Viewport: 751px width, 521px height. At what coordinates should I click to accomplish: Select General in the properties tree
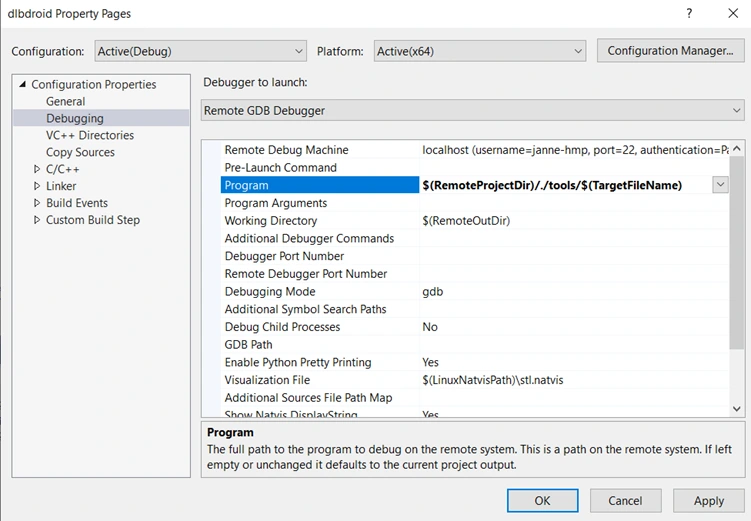click(x=65, y=102)
